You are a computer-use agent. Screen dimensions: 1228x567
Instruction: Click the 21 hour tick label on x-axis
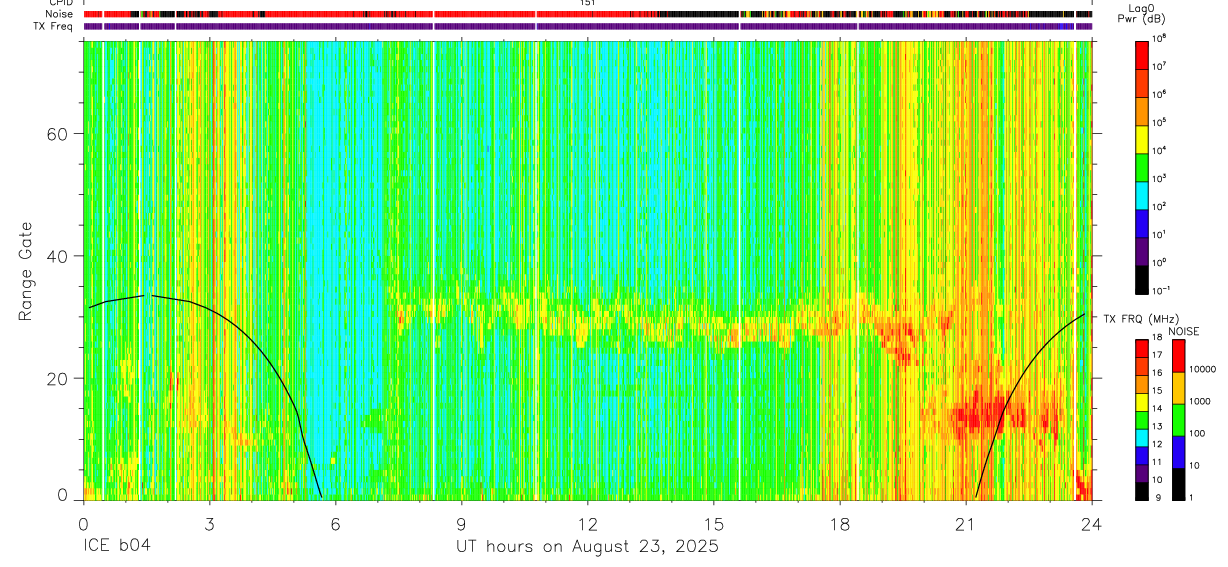click(965, 523)
